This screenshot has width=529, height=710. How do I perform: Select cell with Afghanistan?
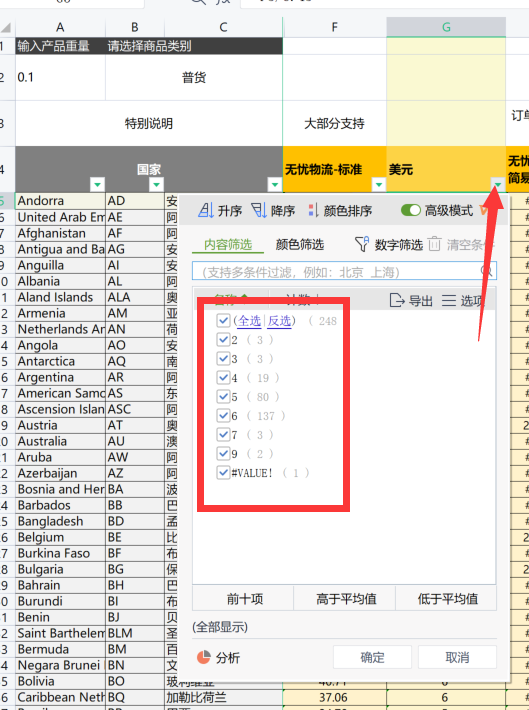(x=60, y=233)
